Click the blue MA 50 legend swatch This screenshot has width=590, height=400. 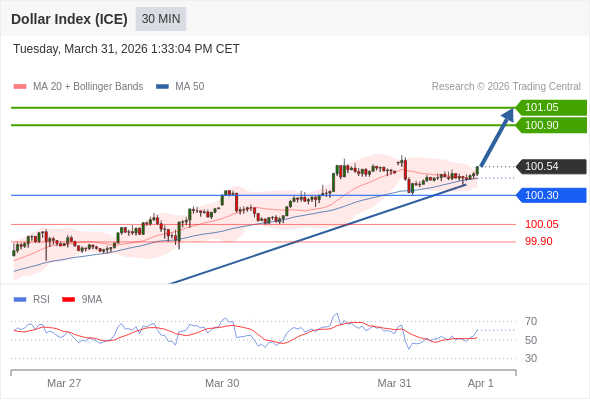[x=162, y=87]
